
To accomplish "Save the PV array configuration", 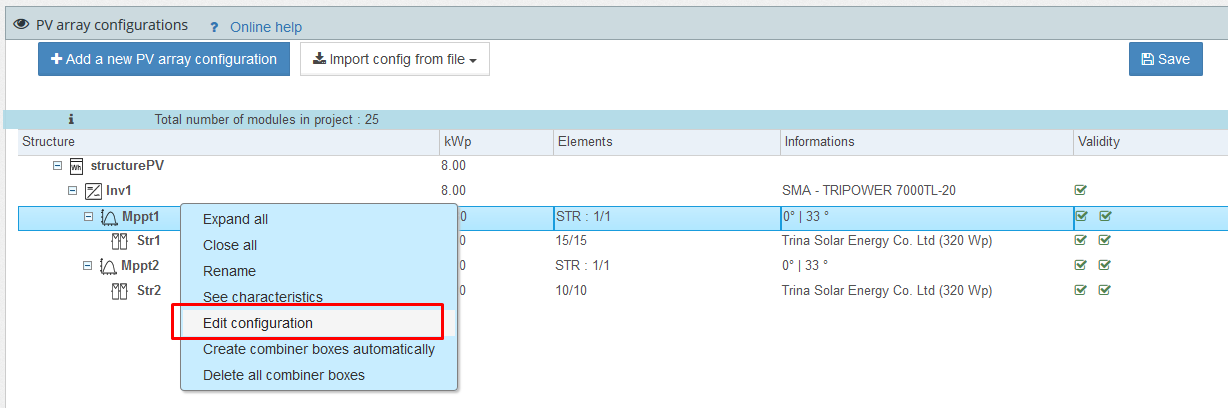I will (1166, 59).
